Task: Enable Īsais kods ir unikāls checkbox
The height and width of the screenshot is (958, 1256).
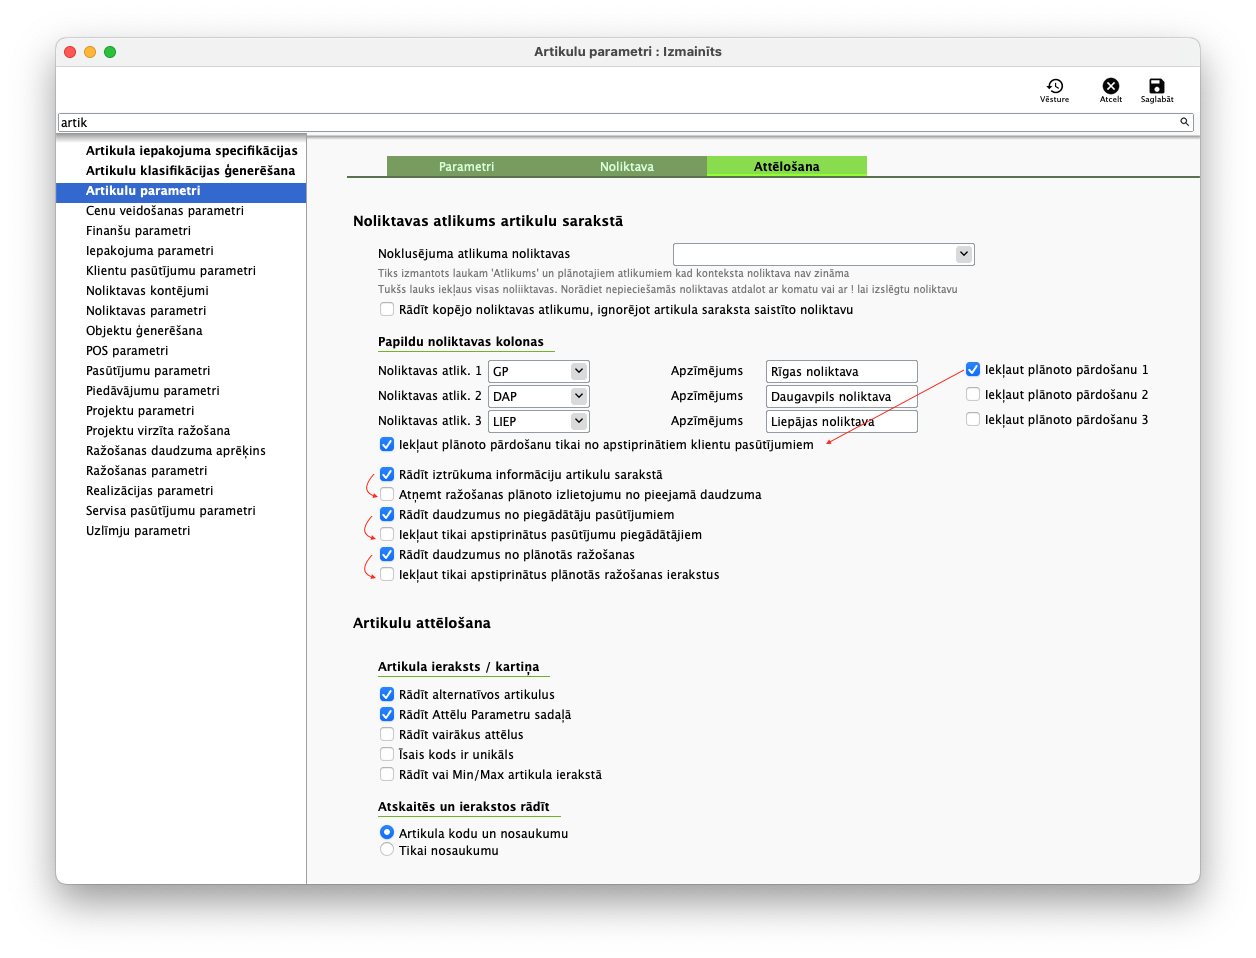Action: [x=387, y=755]
